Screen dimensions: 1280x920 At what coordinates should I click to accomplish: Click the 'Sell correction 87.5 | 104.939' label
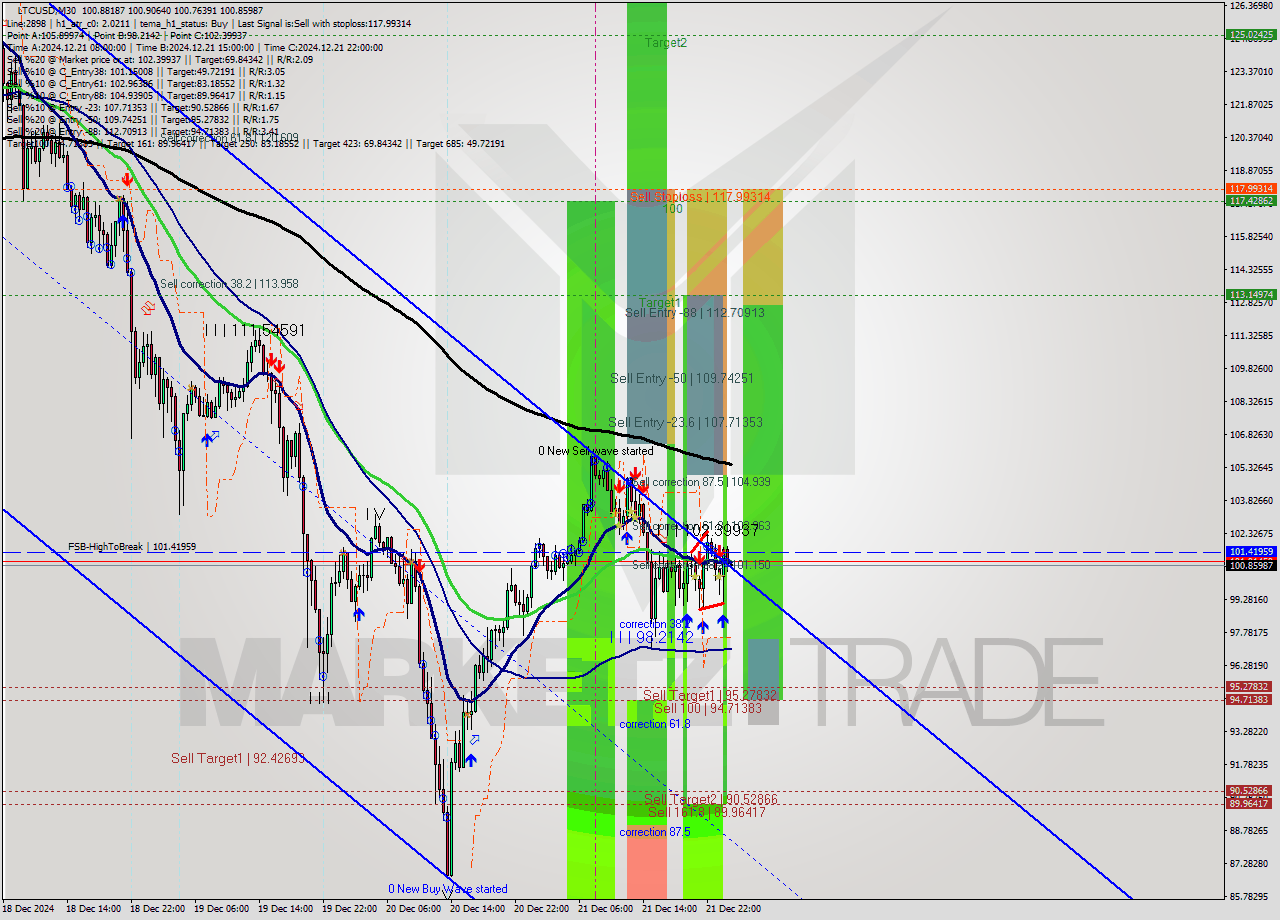pyautogui.click(x=701, y=482)
